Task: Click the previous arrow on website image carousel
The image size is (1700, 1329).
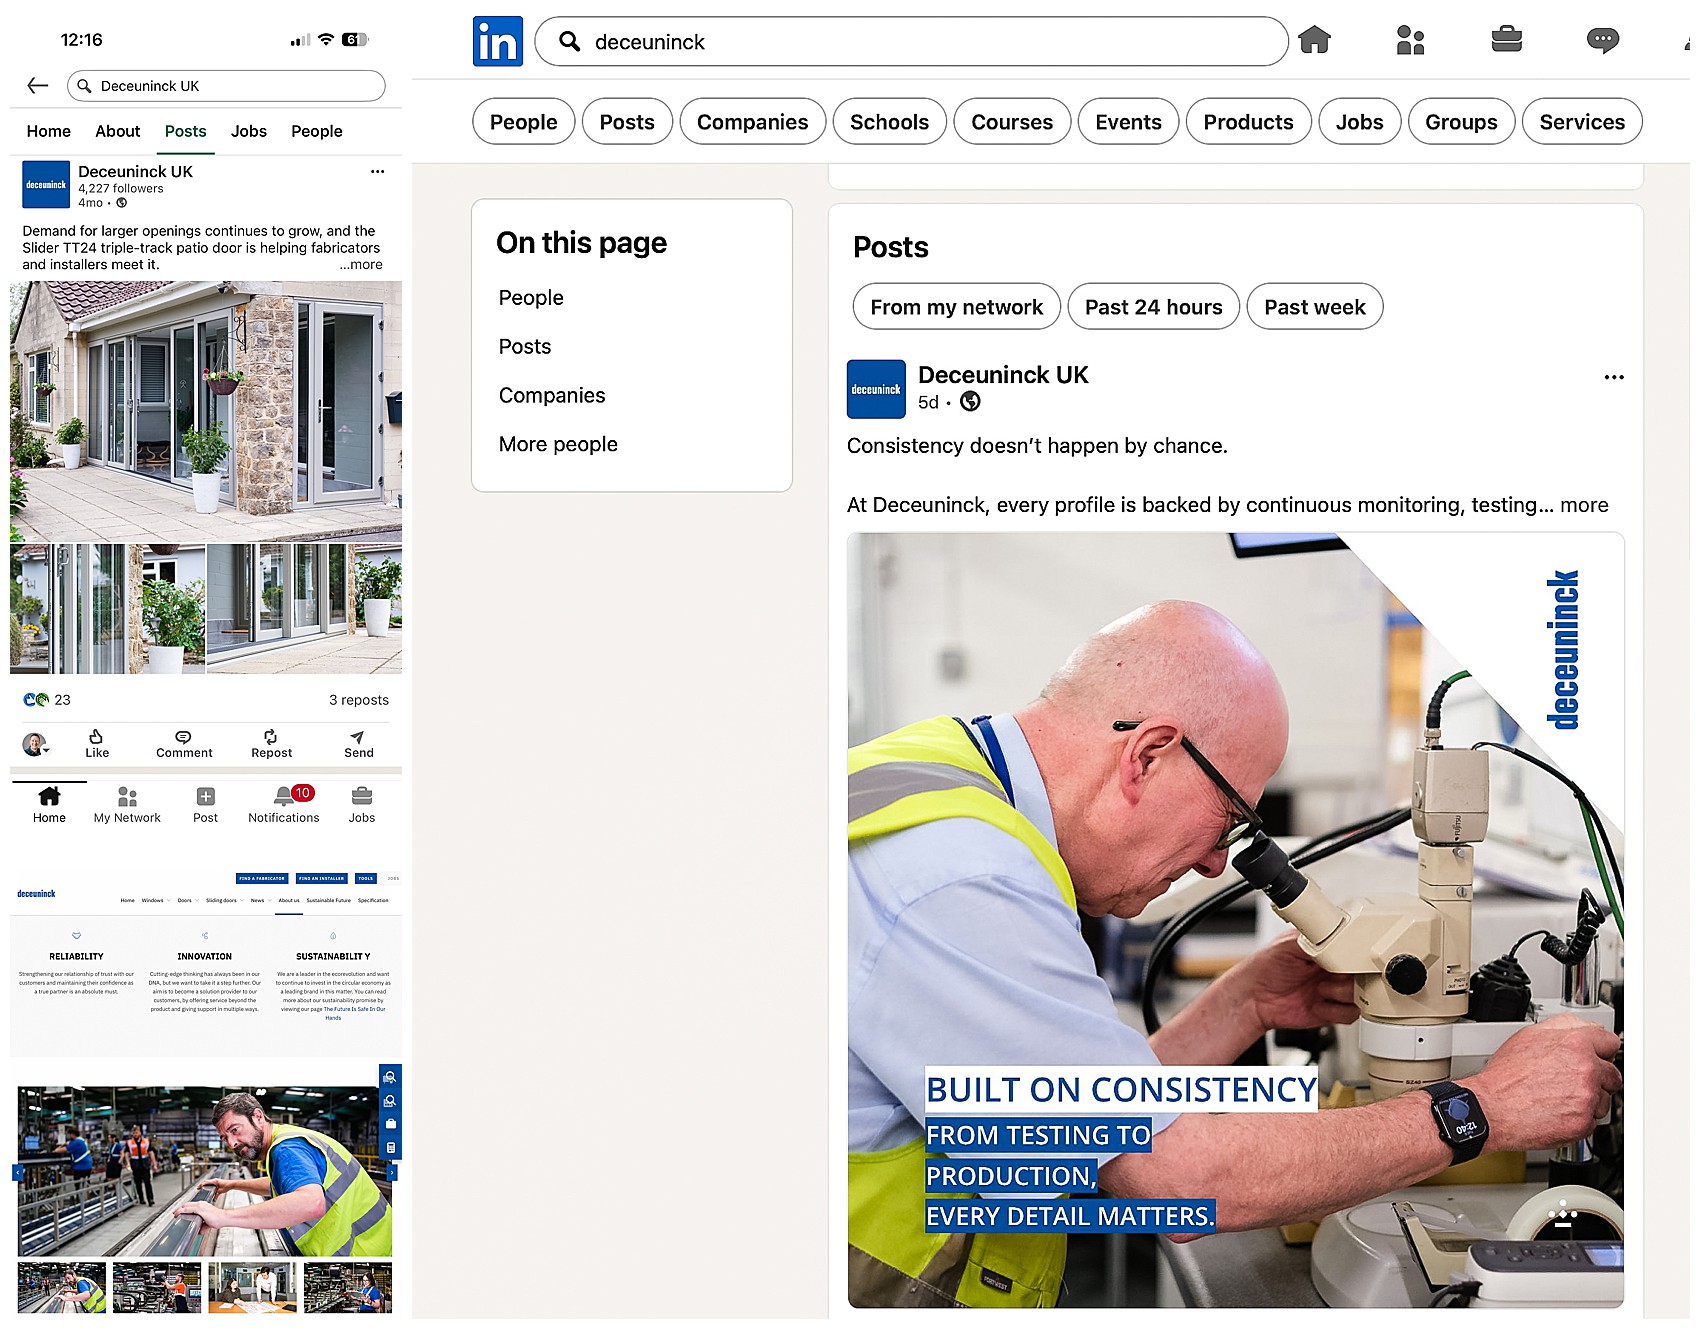Action: [x=17, y=1172]
